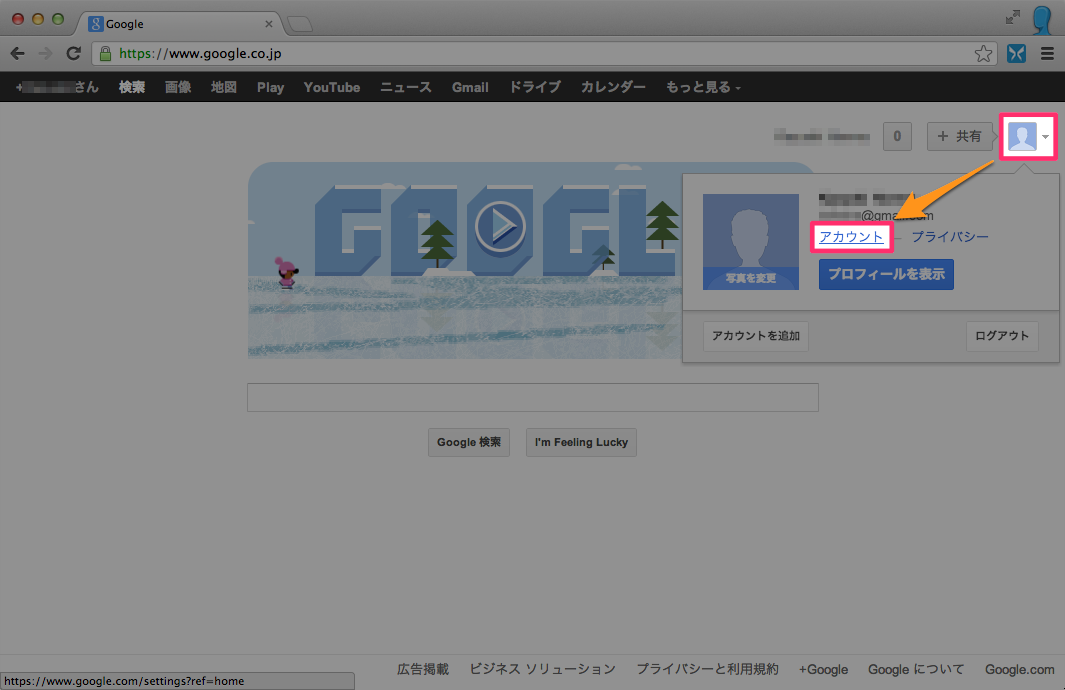Open the 広告掲載 footer link
This screenshot has width=1065, height=690.
pyautogui.click(x=423, y=669)
